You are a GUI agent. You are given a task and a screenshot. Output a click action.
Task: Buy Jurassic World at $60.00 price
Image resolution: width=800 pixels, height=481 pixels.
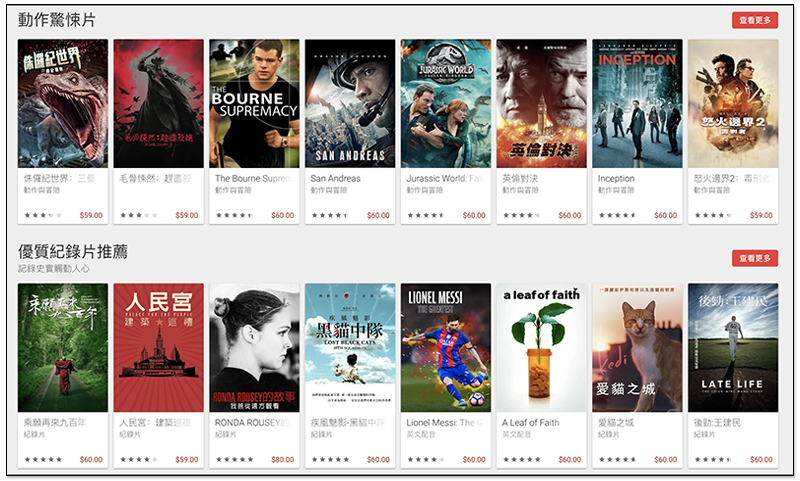click(x=474, y=215)
